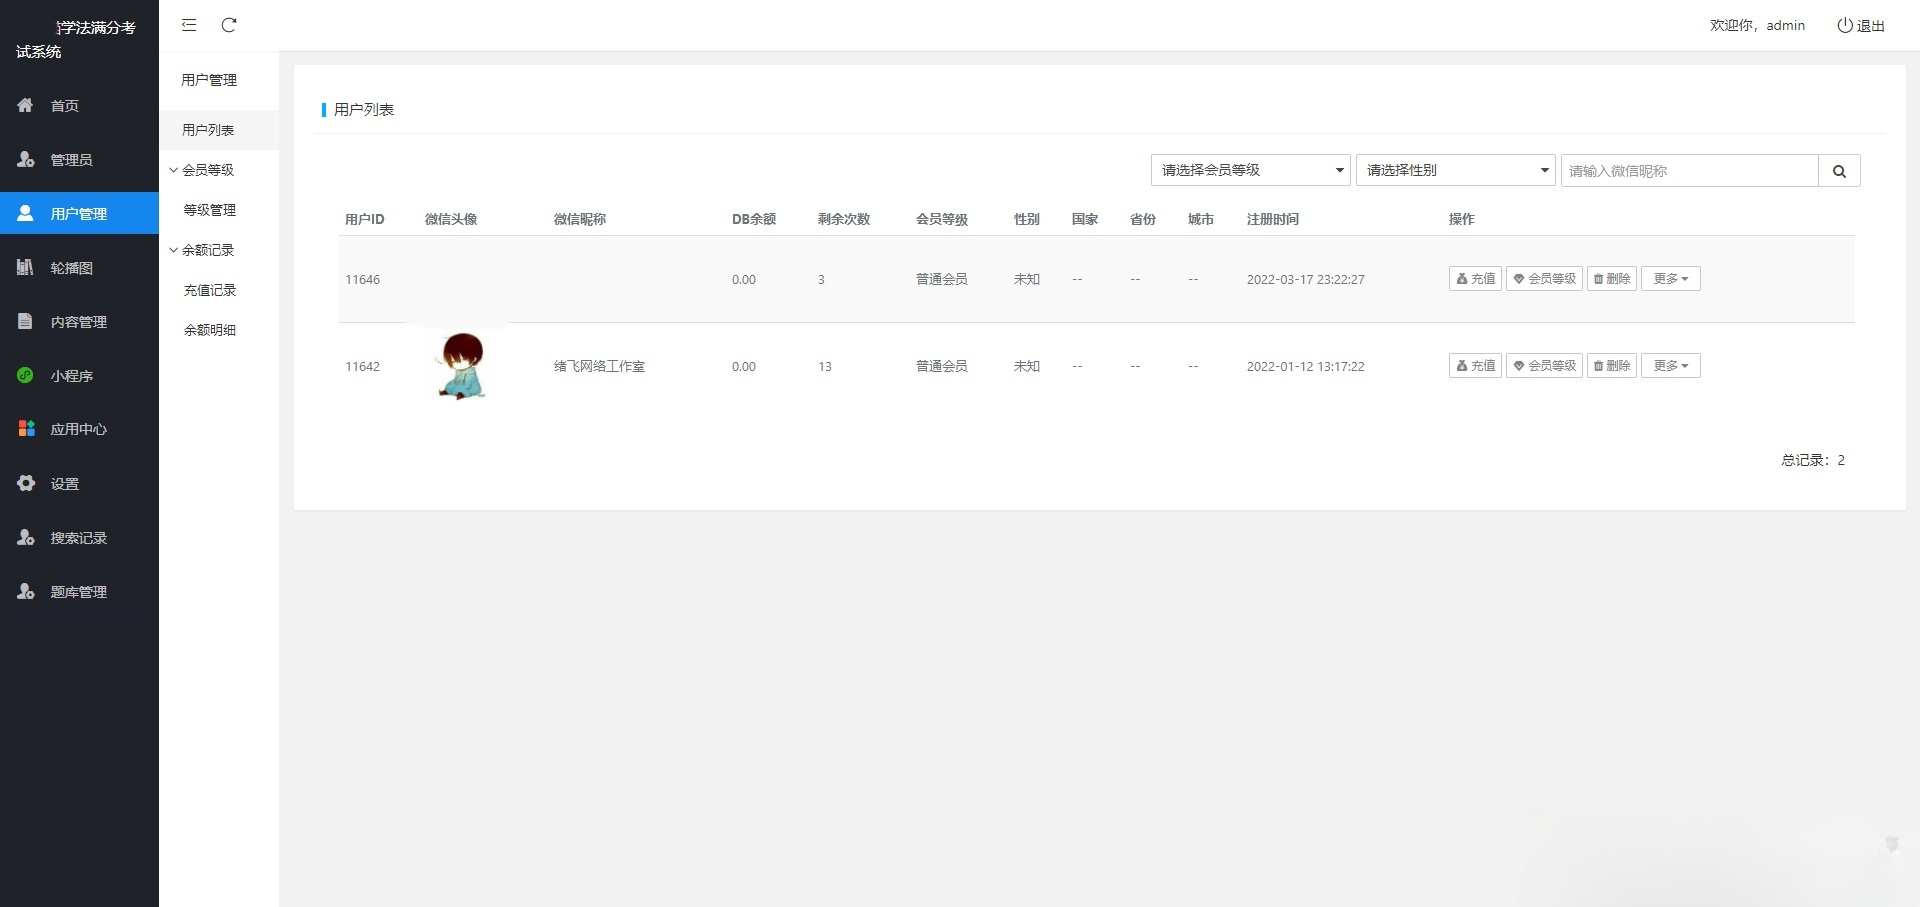This screenshot has width=1920, height=907.
Task: Click the refresh icon at the top
Action: 229,25
